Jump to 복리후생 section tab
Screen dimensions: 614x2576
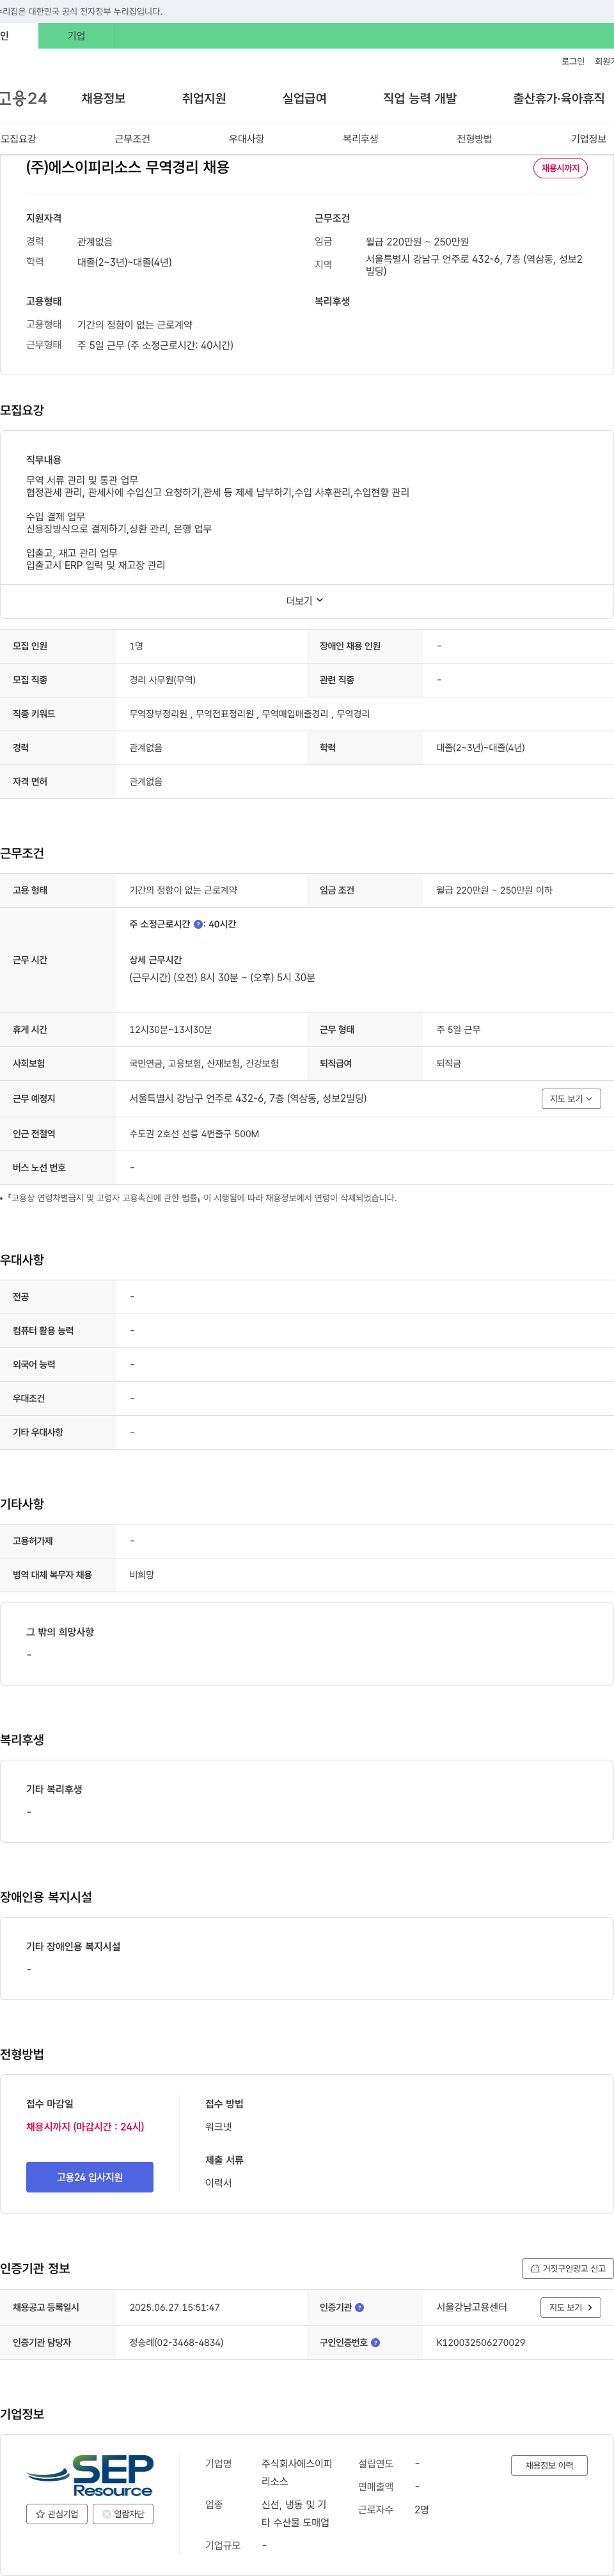[361, 139]
